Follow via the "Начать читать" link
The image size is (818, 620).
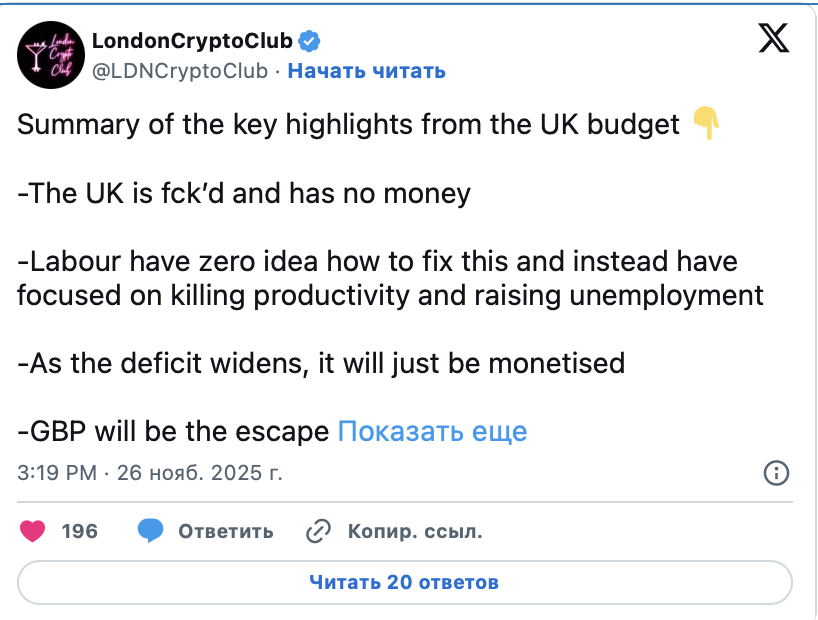click(366, 71)
